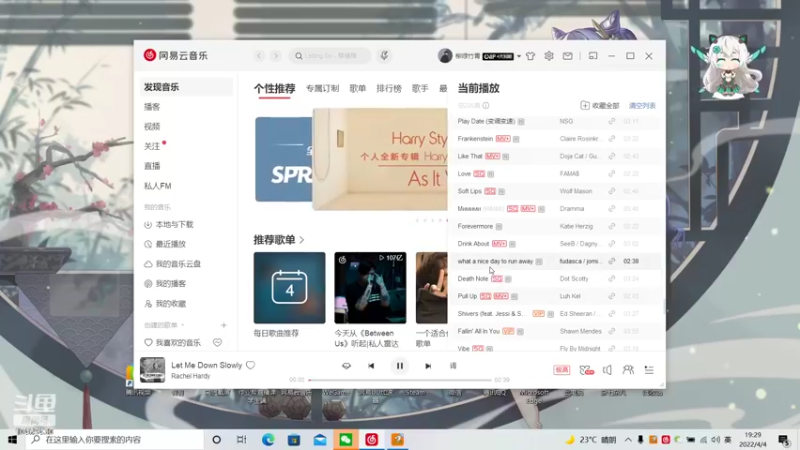The image size is (800, 450).
Task: Seek in the playback progress bar
Action: pos(399,380)
